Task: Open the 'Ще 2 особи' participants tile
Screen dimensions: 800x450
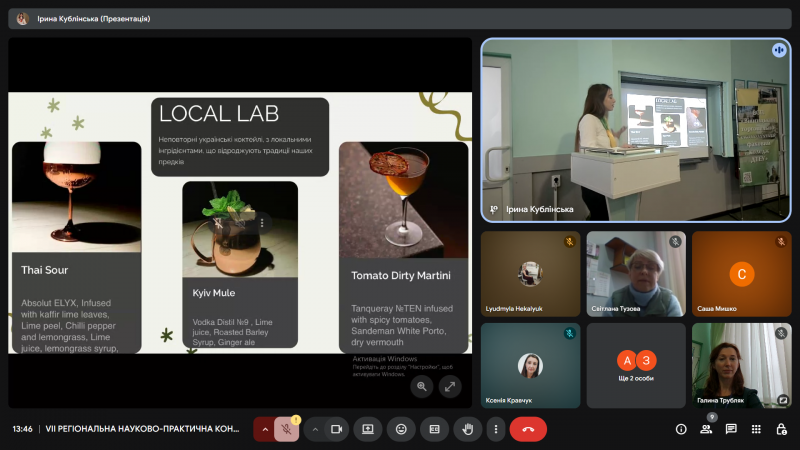Action: point(636,364)
